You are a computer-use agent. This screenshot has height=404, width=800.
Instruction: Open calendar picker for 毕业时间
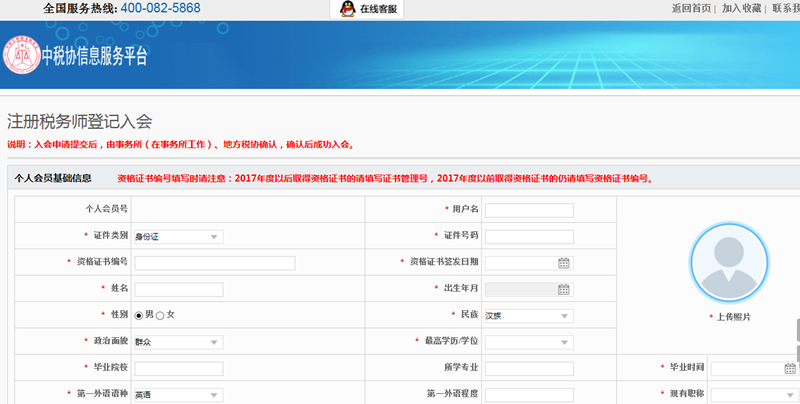(790, 368)
